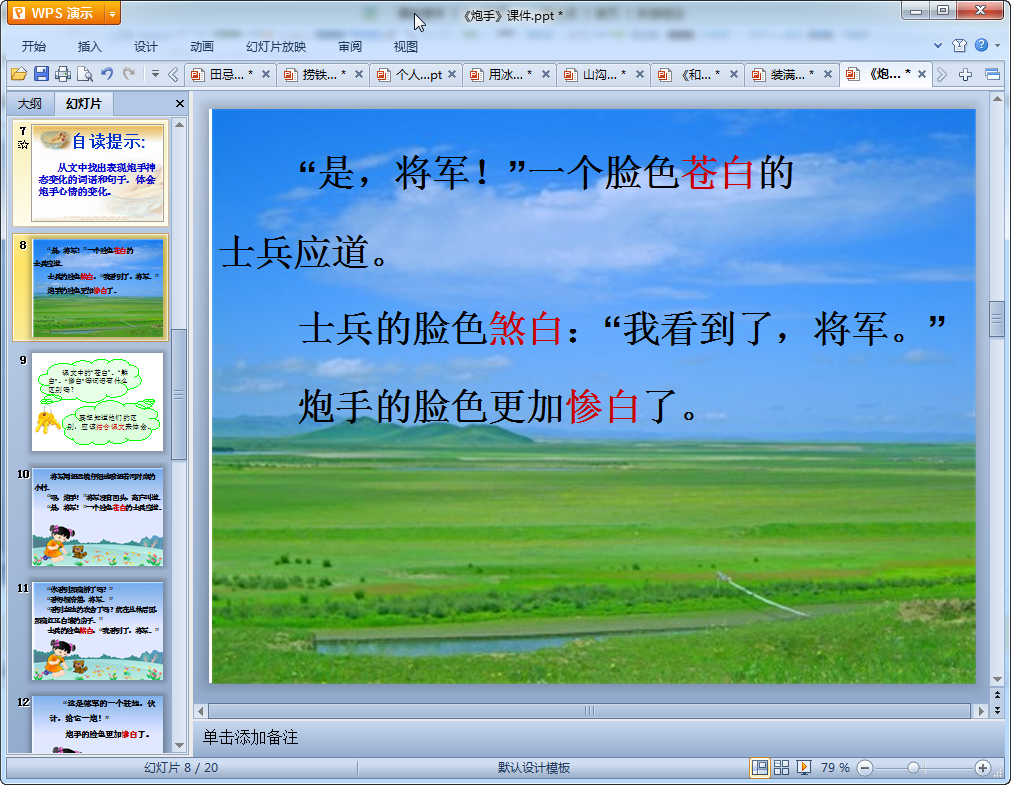Start slideshow from the status bar icon

[803, 767]
